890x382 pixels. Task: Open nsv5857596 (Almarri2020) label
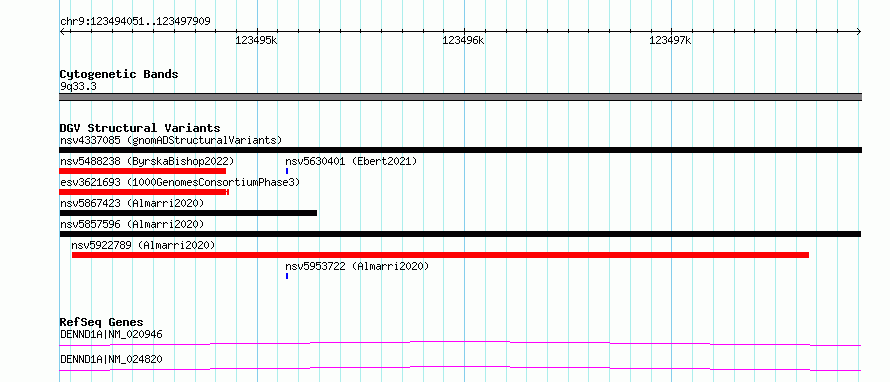pyautogui.click(x=132, y=224)
